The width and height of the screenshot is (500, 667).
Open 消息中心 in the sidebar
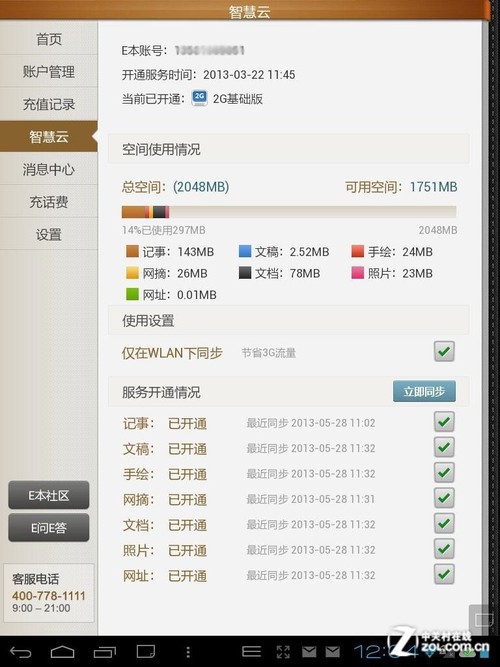[49, 169]
